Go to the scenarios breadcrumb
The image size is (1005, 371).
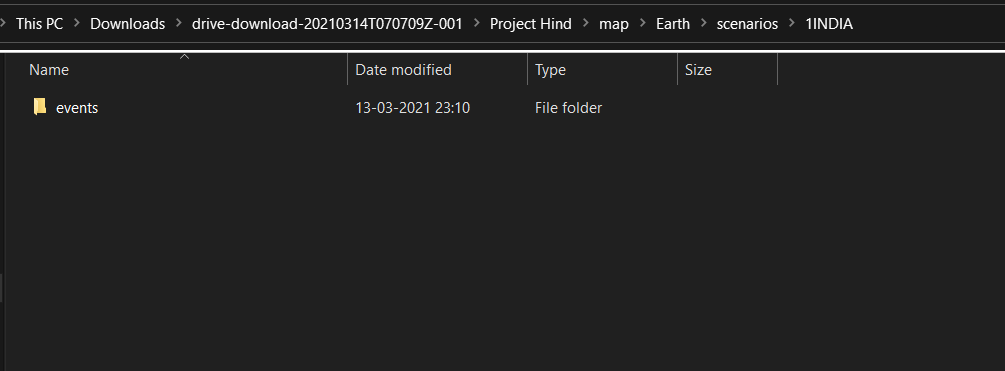pyautogui.click(x=747, y=24)
